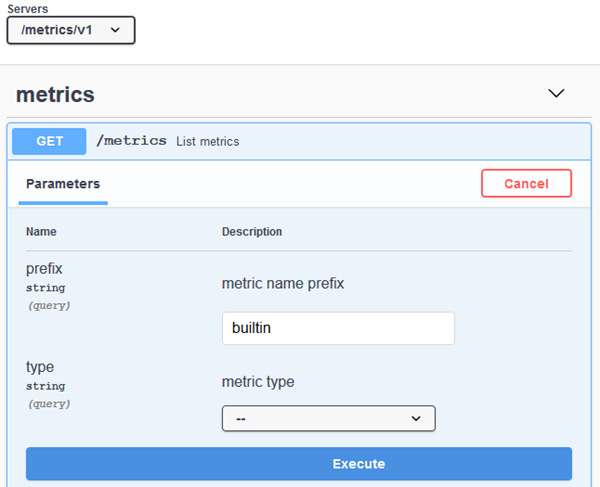The image size is (600, 487).
Task: Click the metrics section heading
Action: point(55,95)
